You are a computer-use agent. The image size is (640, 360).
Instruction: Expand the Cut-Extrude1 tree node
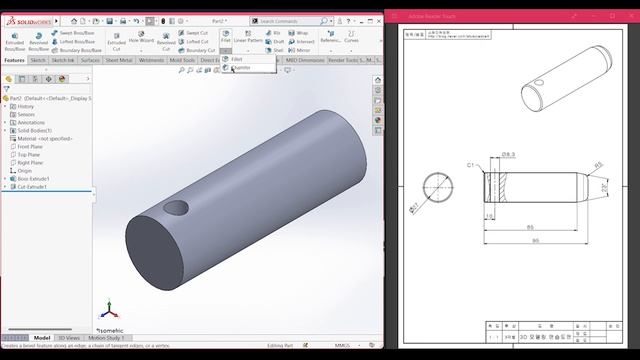coord(5,187)
